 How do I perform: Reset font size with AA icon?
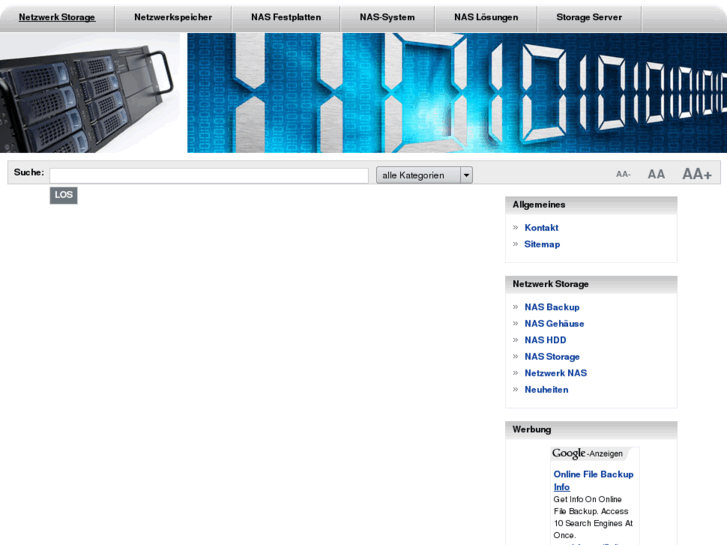656,174
